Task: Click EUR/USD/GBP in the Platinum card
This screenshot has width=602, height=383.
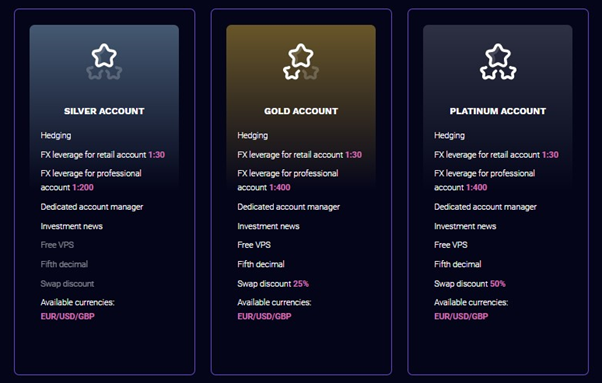Action: tap(461, 316)
